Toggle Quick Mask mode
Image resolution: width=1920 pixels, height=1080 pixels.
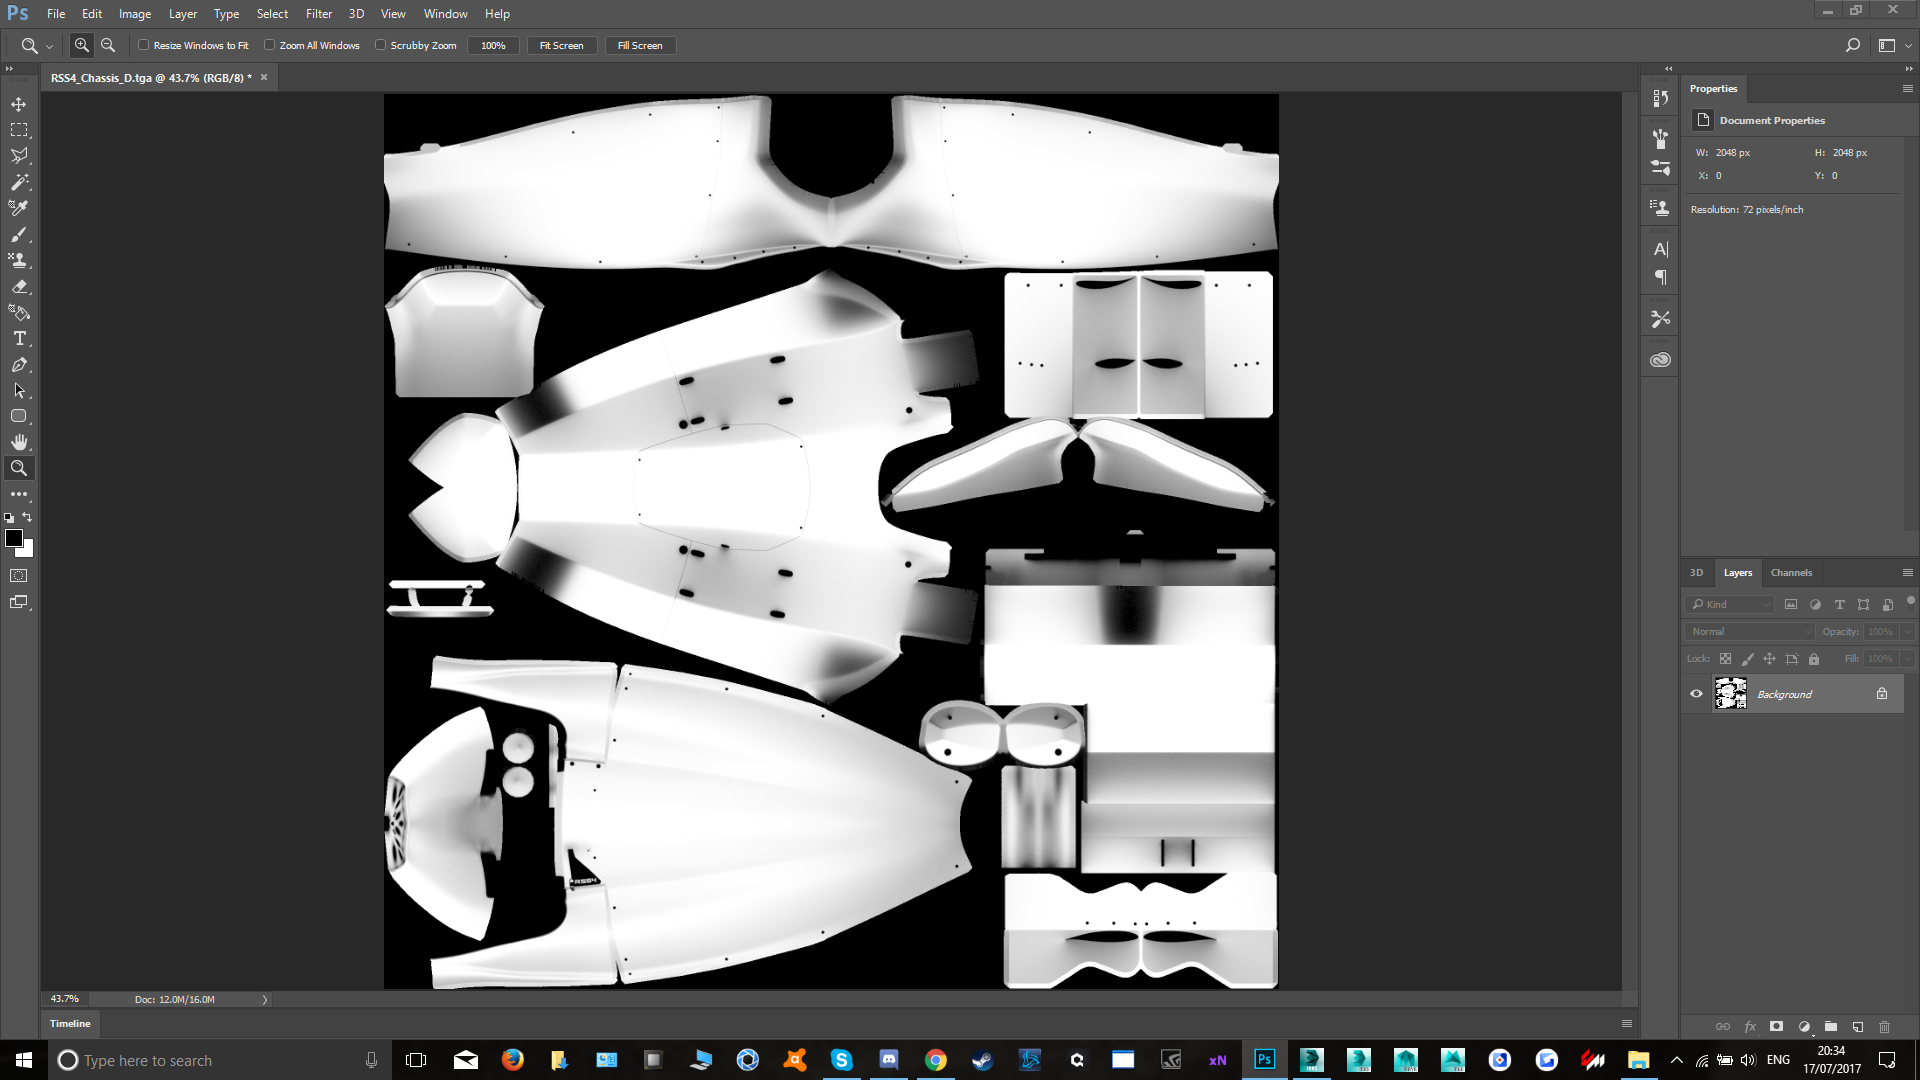pyautogui.click(x=19, y=576)
